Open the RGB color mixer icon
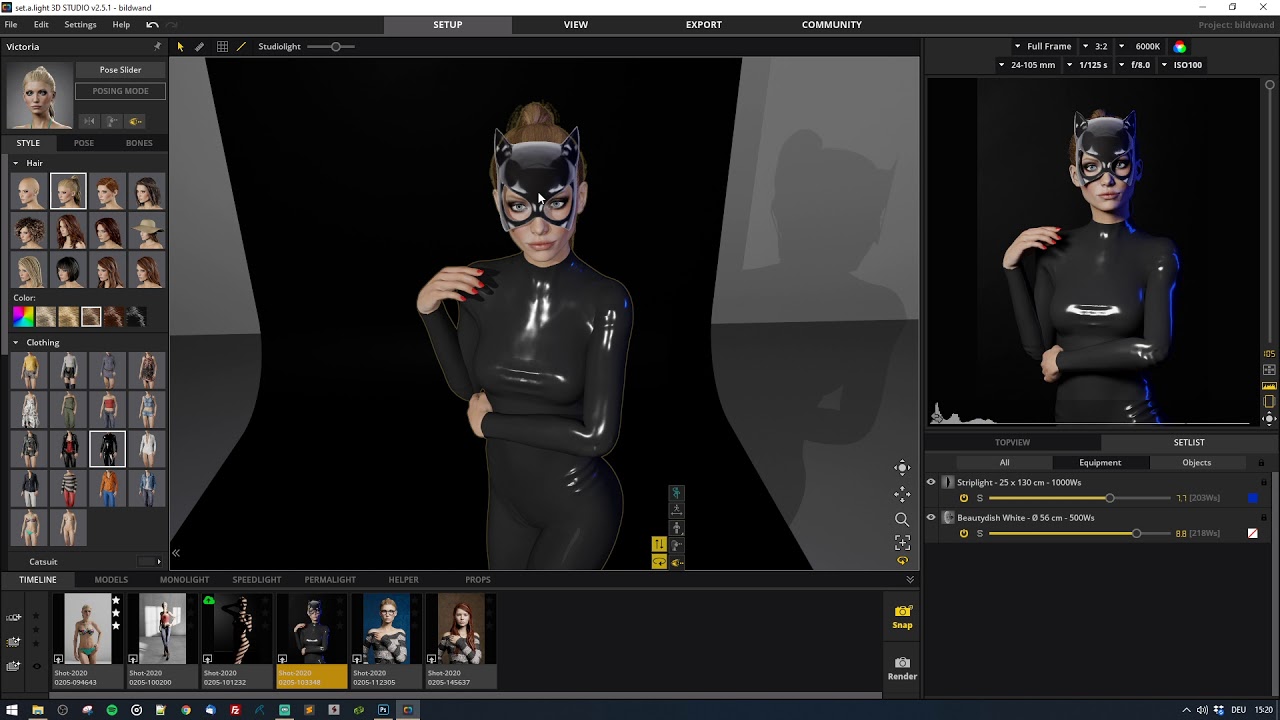Viewport: 1280px width, 720px height. point(1180,46)
